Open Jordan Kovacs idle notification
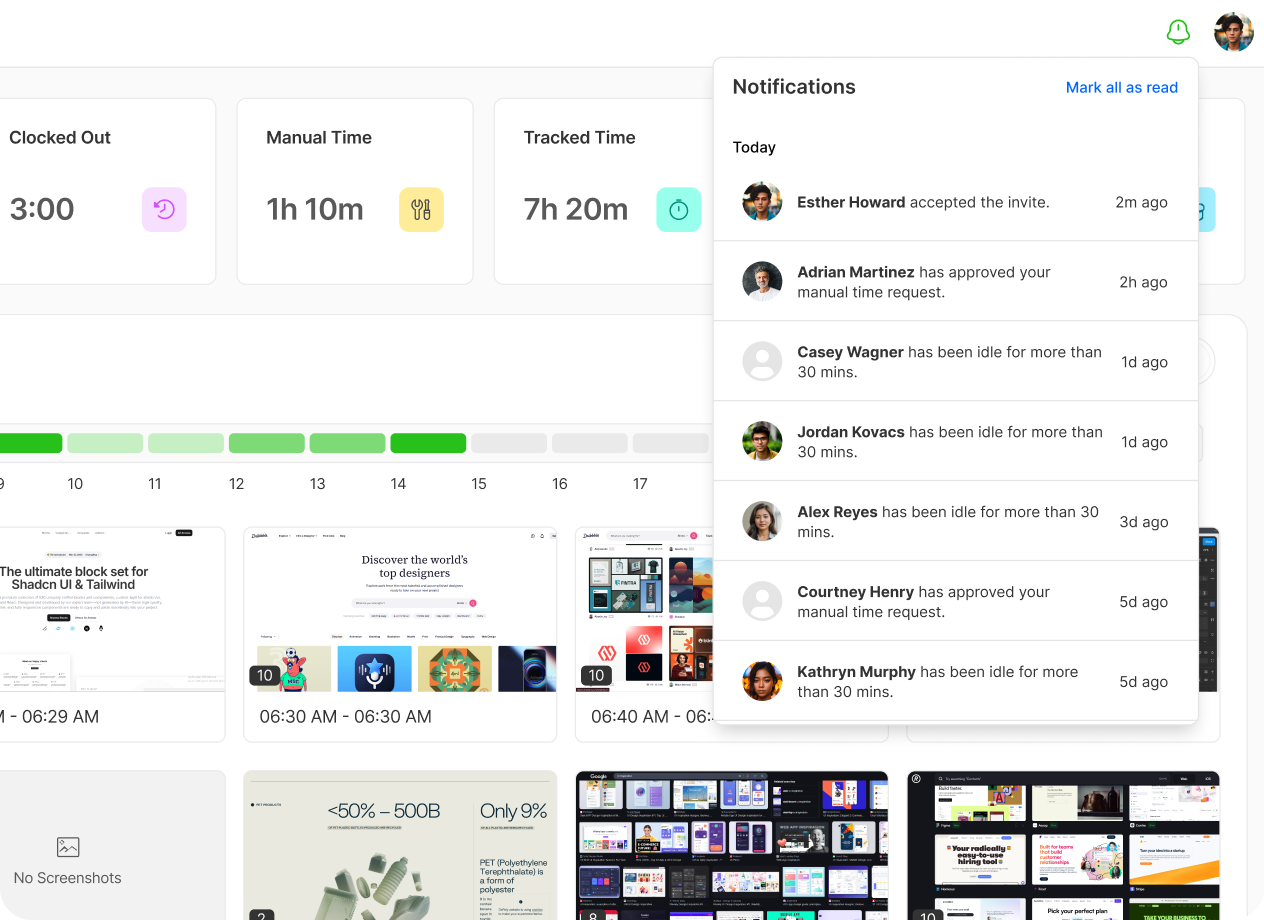Viewport: 1264px width, 920px height. pos(955,442)
